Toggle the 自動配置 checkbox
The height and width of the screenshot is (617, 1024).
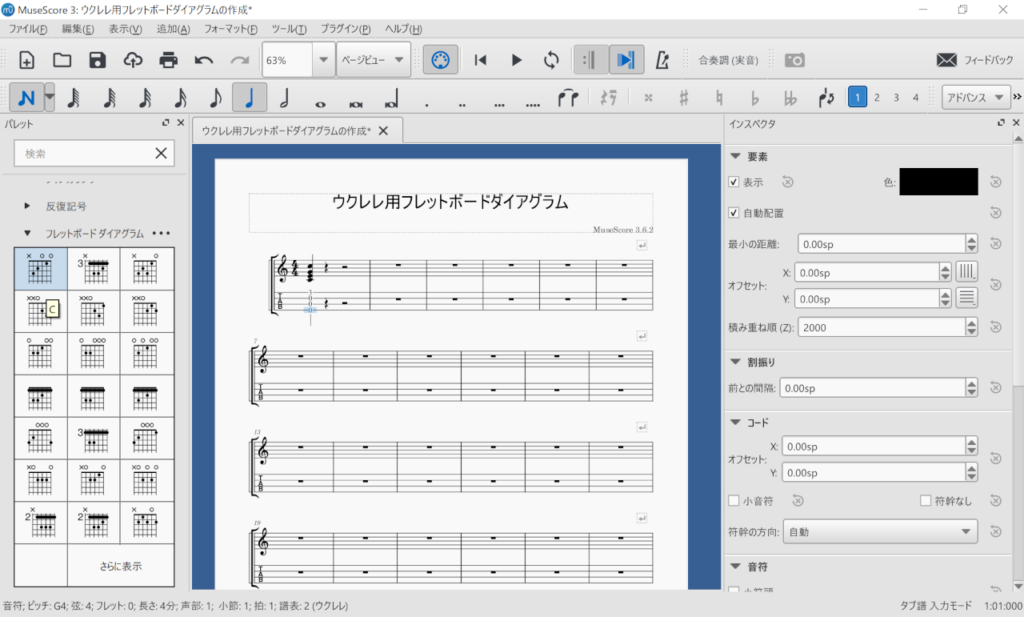point(734,213)
